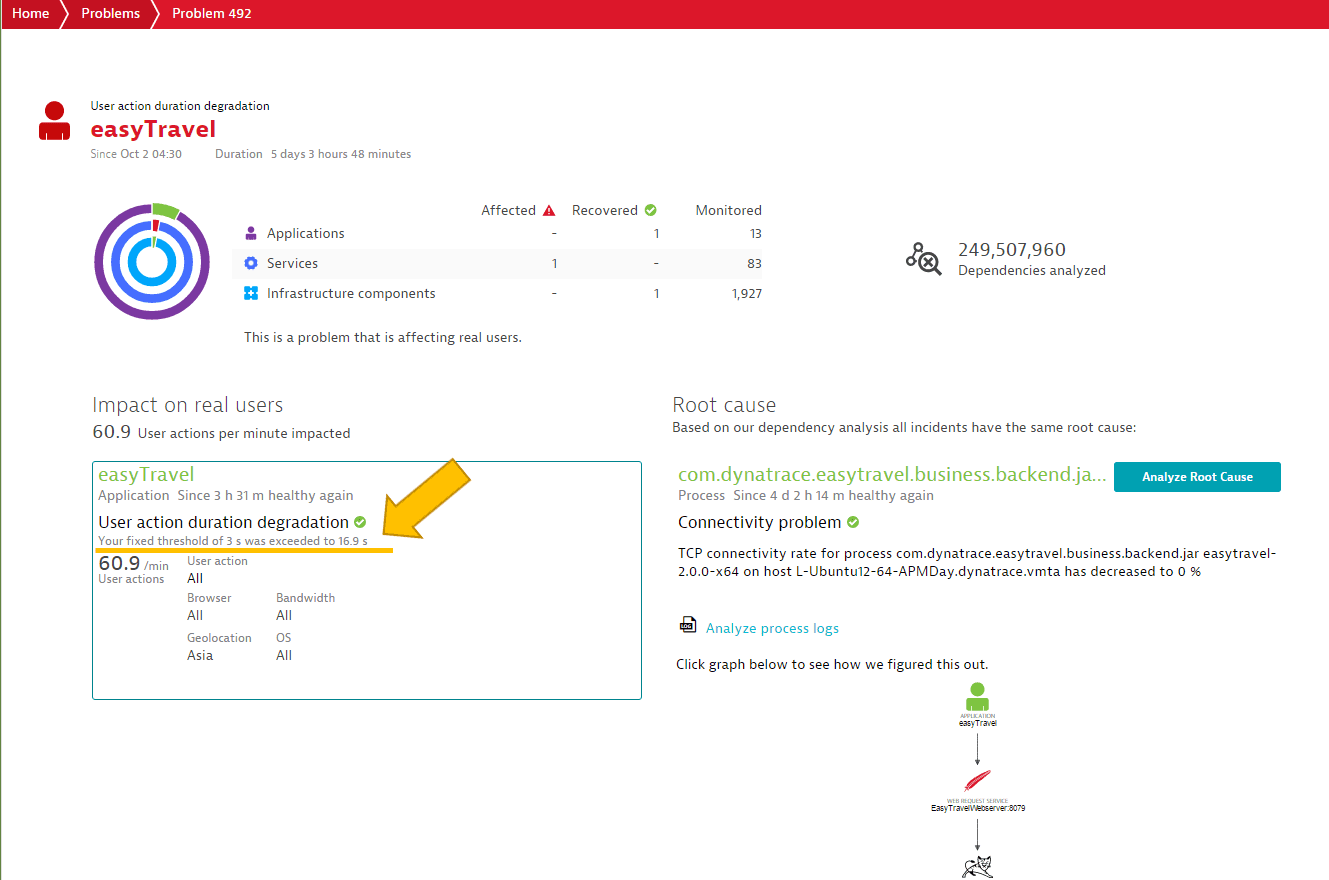Click User action duration degradation heading
1329x880 pixels.
pos(223,522)
